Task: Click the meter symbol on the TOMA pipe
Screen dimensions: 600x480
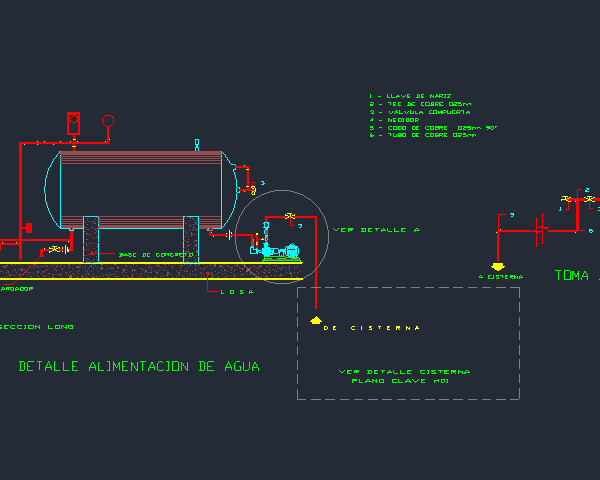Action: click(x=540, y=230)
